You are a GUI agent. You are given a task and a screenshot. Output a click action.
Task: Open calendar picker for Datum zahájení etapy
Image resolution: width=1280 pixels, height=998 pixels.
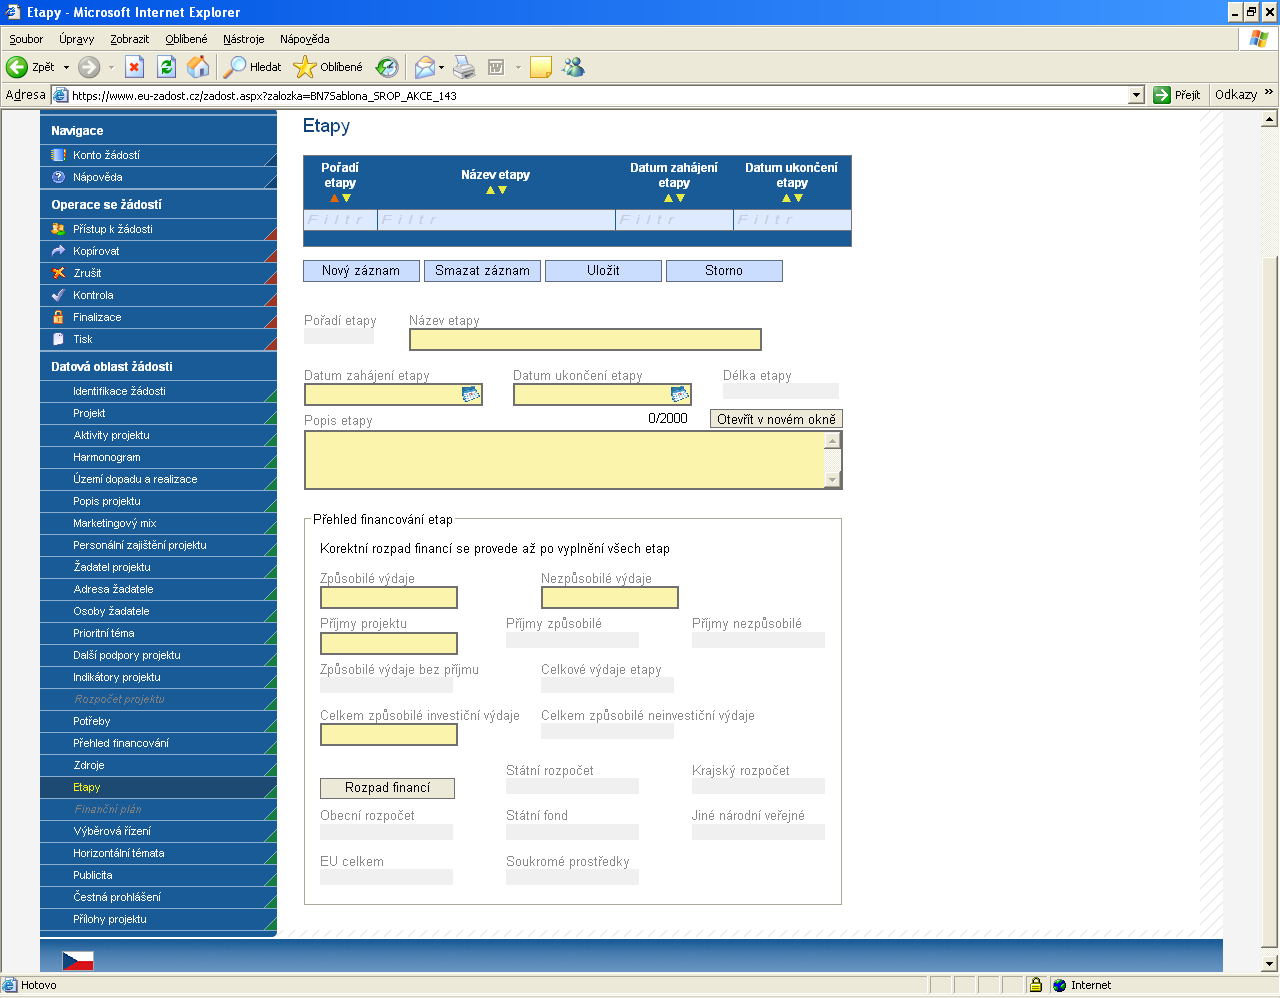pos(470,395)
